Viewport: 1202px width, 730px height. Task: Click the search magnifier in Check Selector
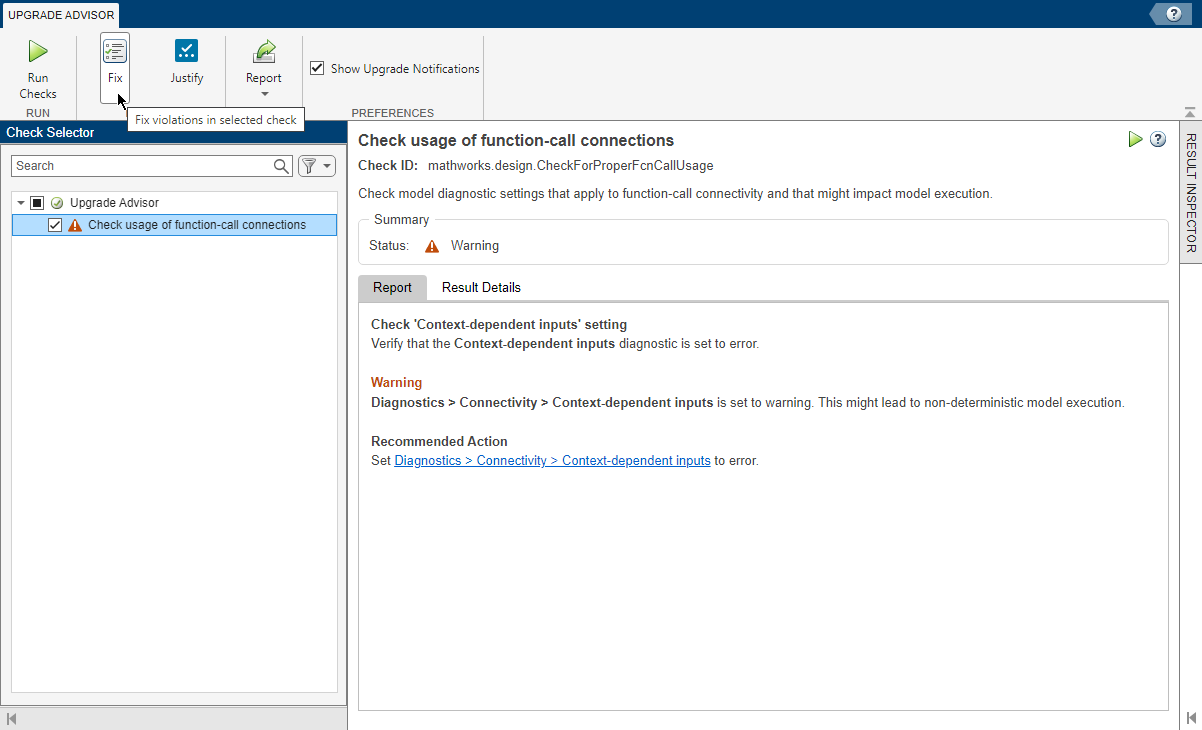click(281, 165)
